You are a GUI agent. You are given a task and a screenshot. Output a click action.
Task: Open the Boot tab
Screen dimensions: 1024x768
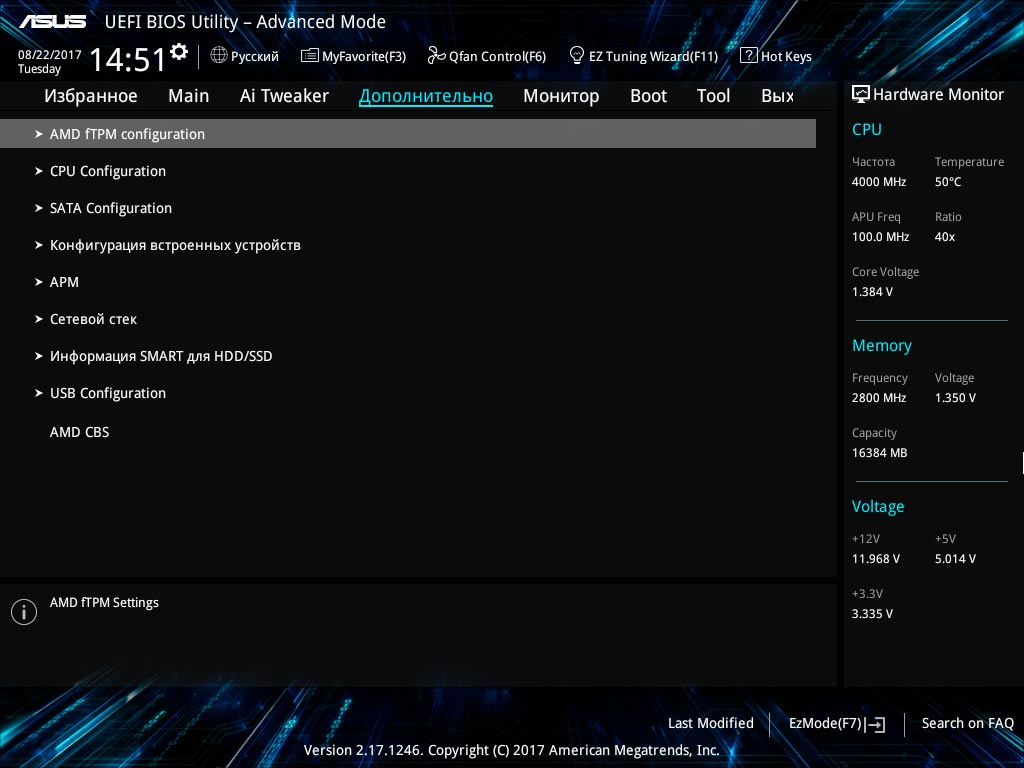click(648, 96)
